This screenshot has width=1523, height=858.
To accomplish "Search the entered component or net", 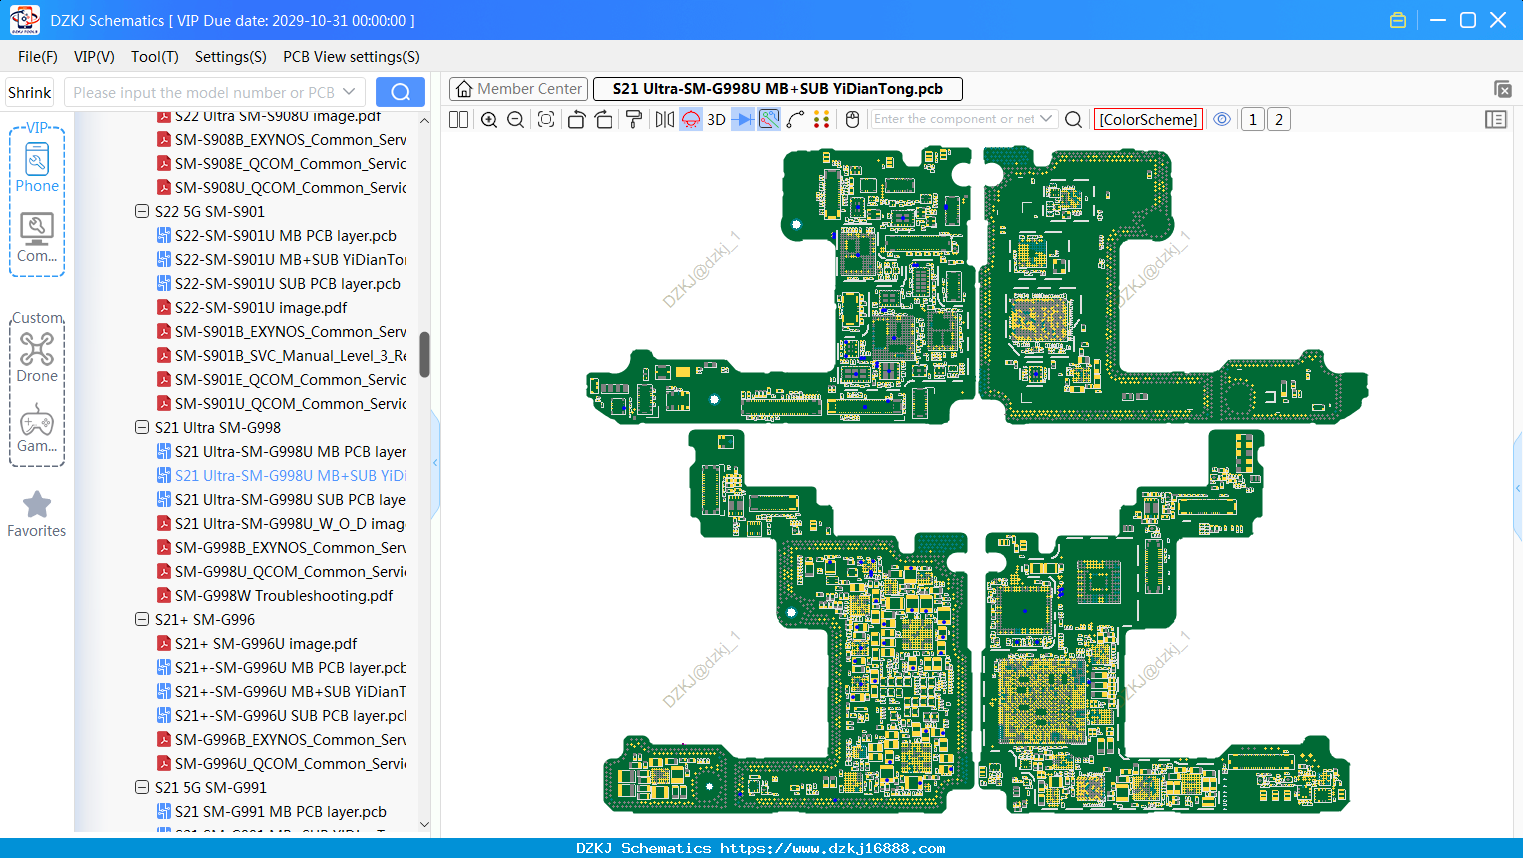I will 1074,120.
